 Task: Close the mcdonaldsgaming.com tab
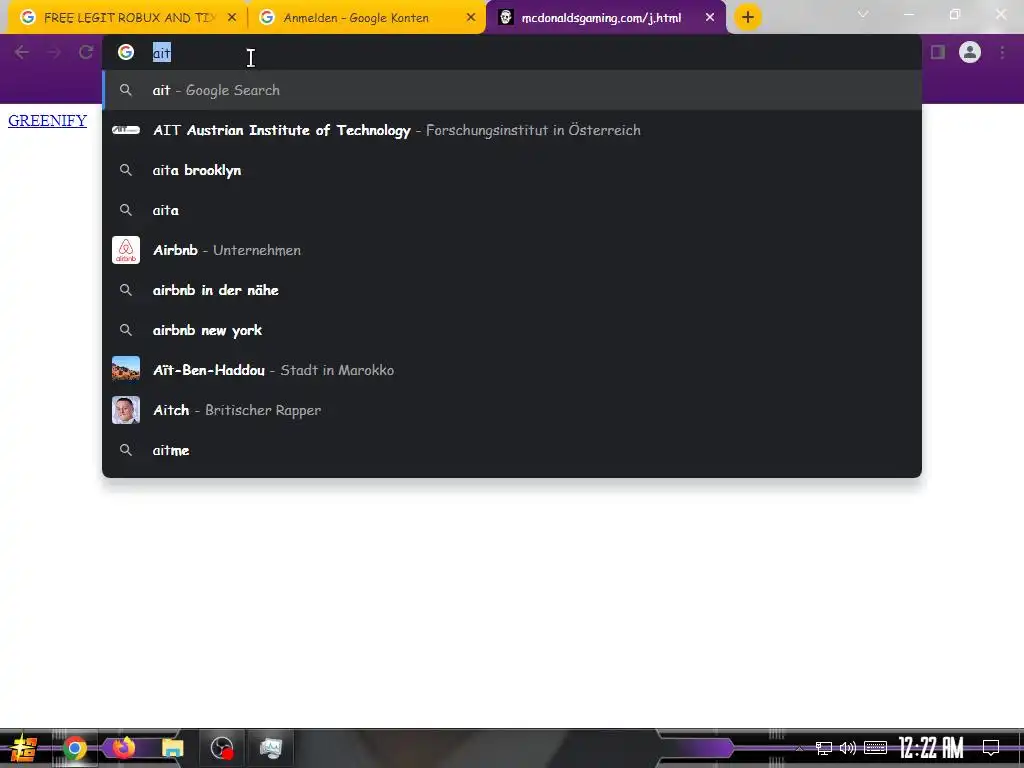coord(710,18)
